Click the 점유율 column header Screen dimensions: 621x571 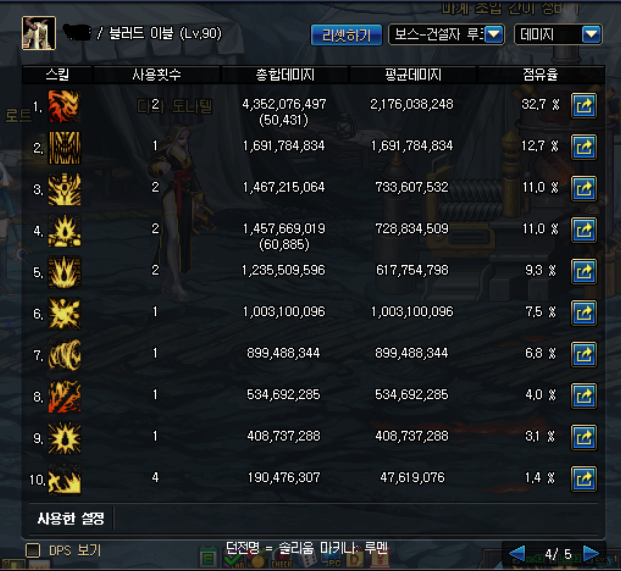pos(540,74)
